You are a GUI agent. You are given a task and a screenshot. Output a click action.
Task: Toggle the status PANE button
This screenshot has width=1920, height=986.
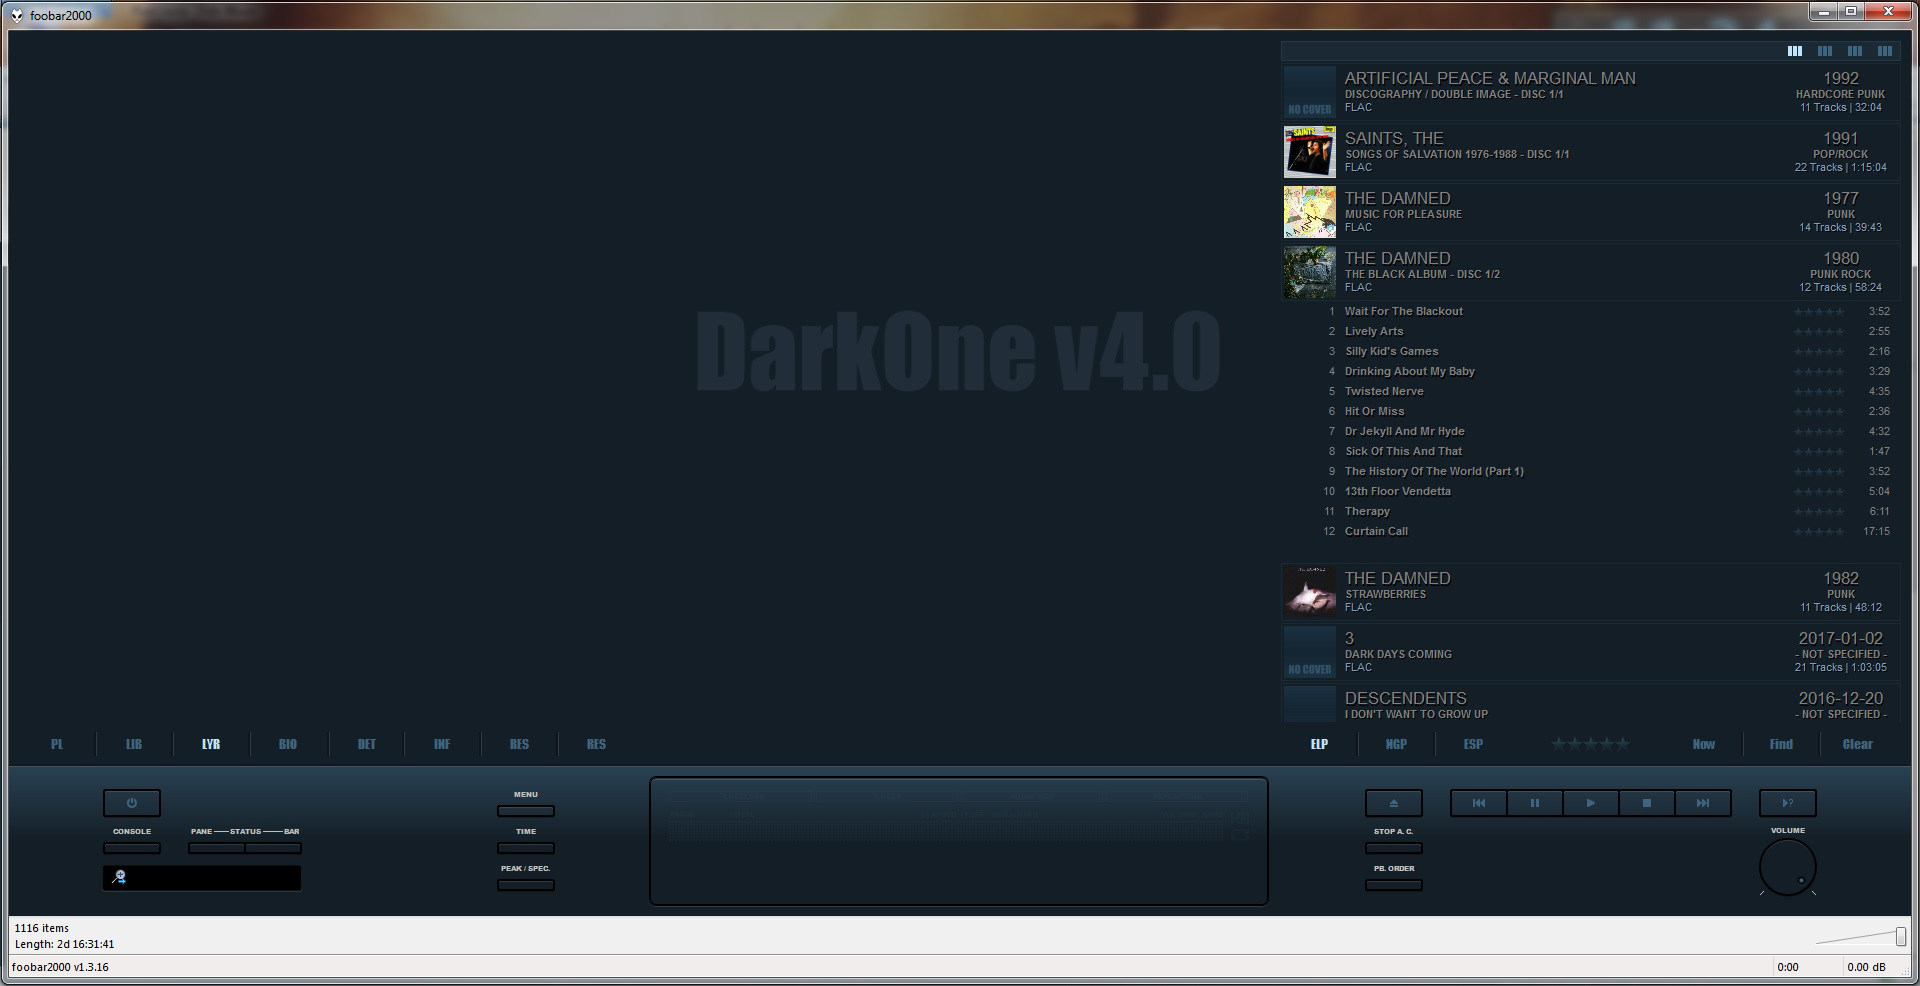[216, 848]
